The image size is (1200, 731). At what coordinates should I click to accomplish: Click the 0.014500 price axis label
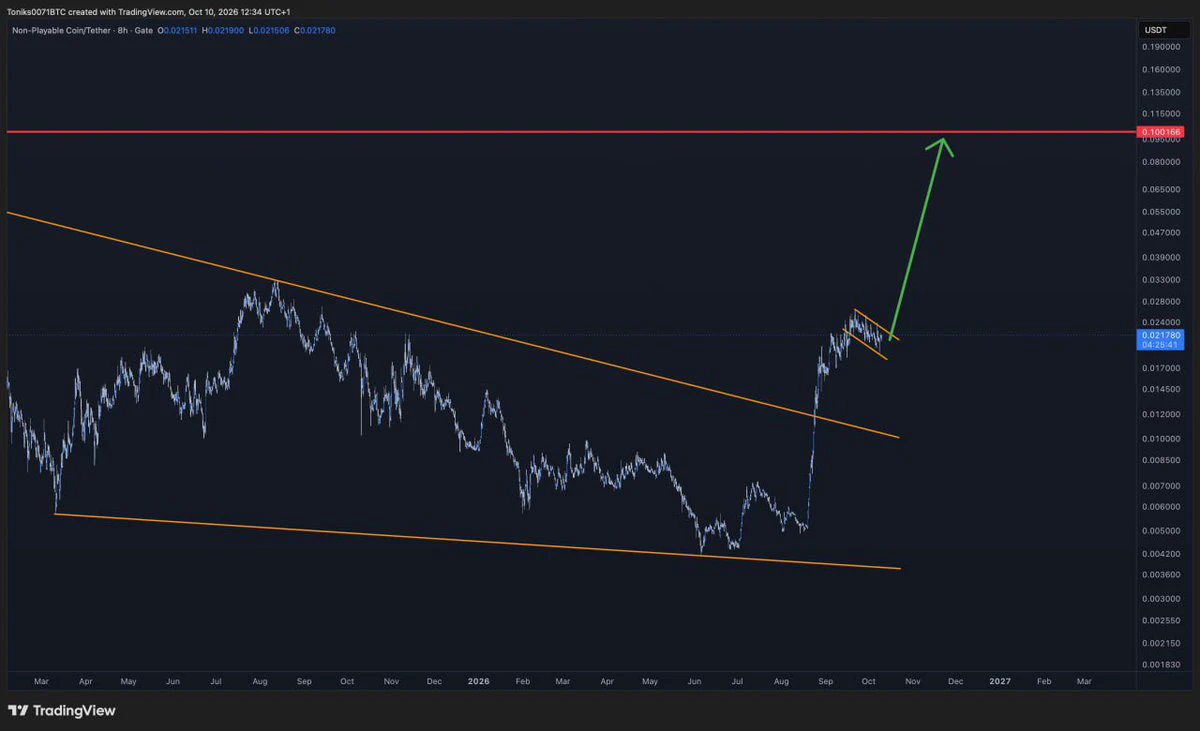point(1162,389)
